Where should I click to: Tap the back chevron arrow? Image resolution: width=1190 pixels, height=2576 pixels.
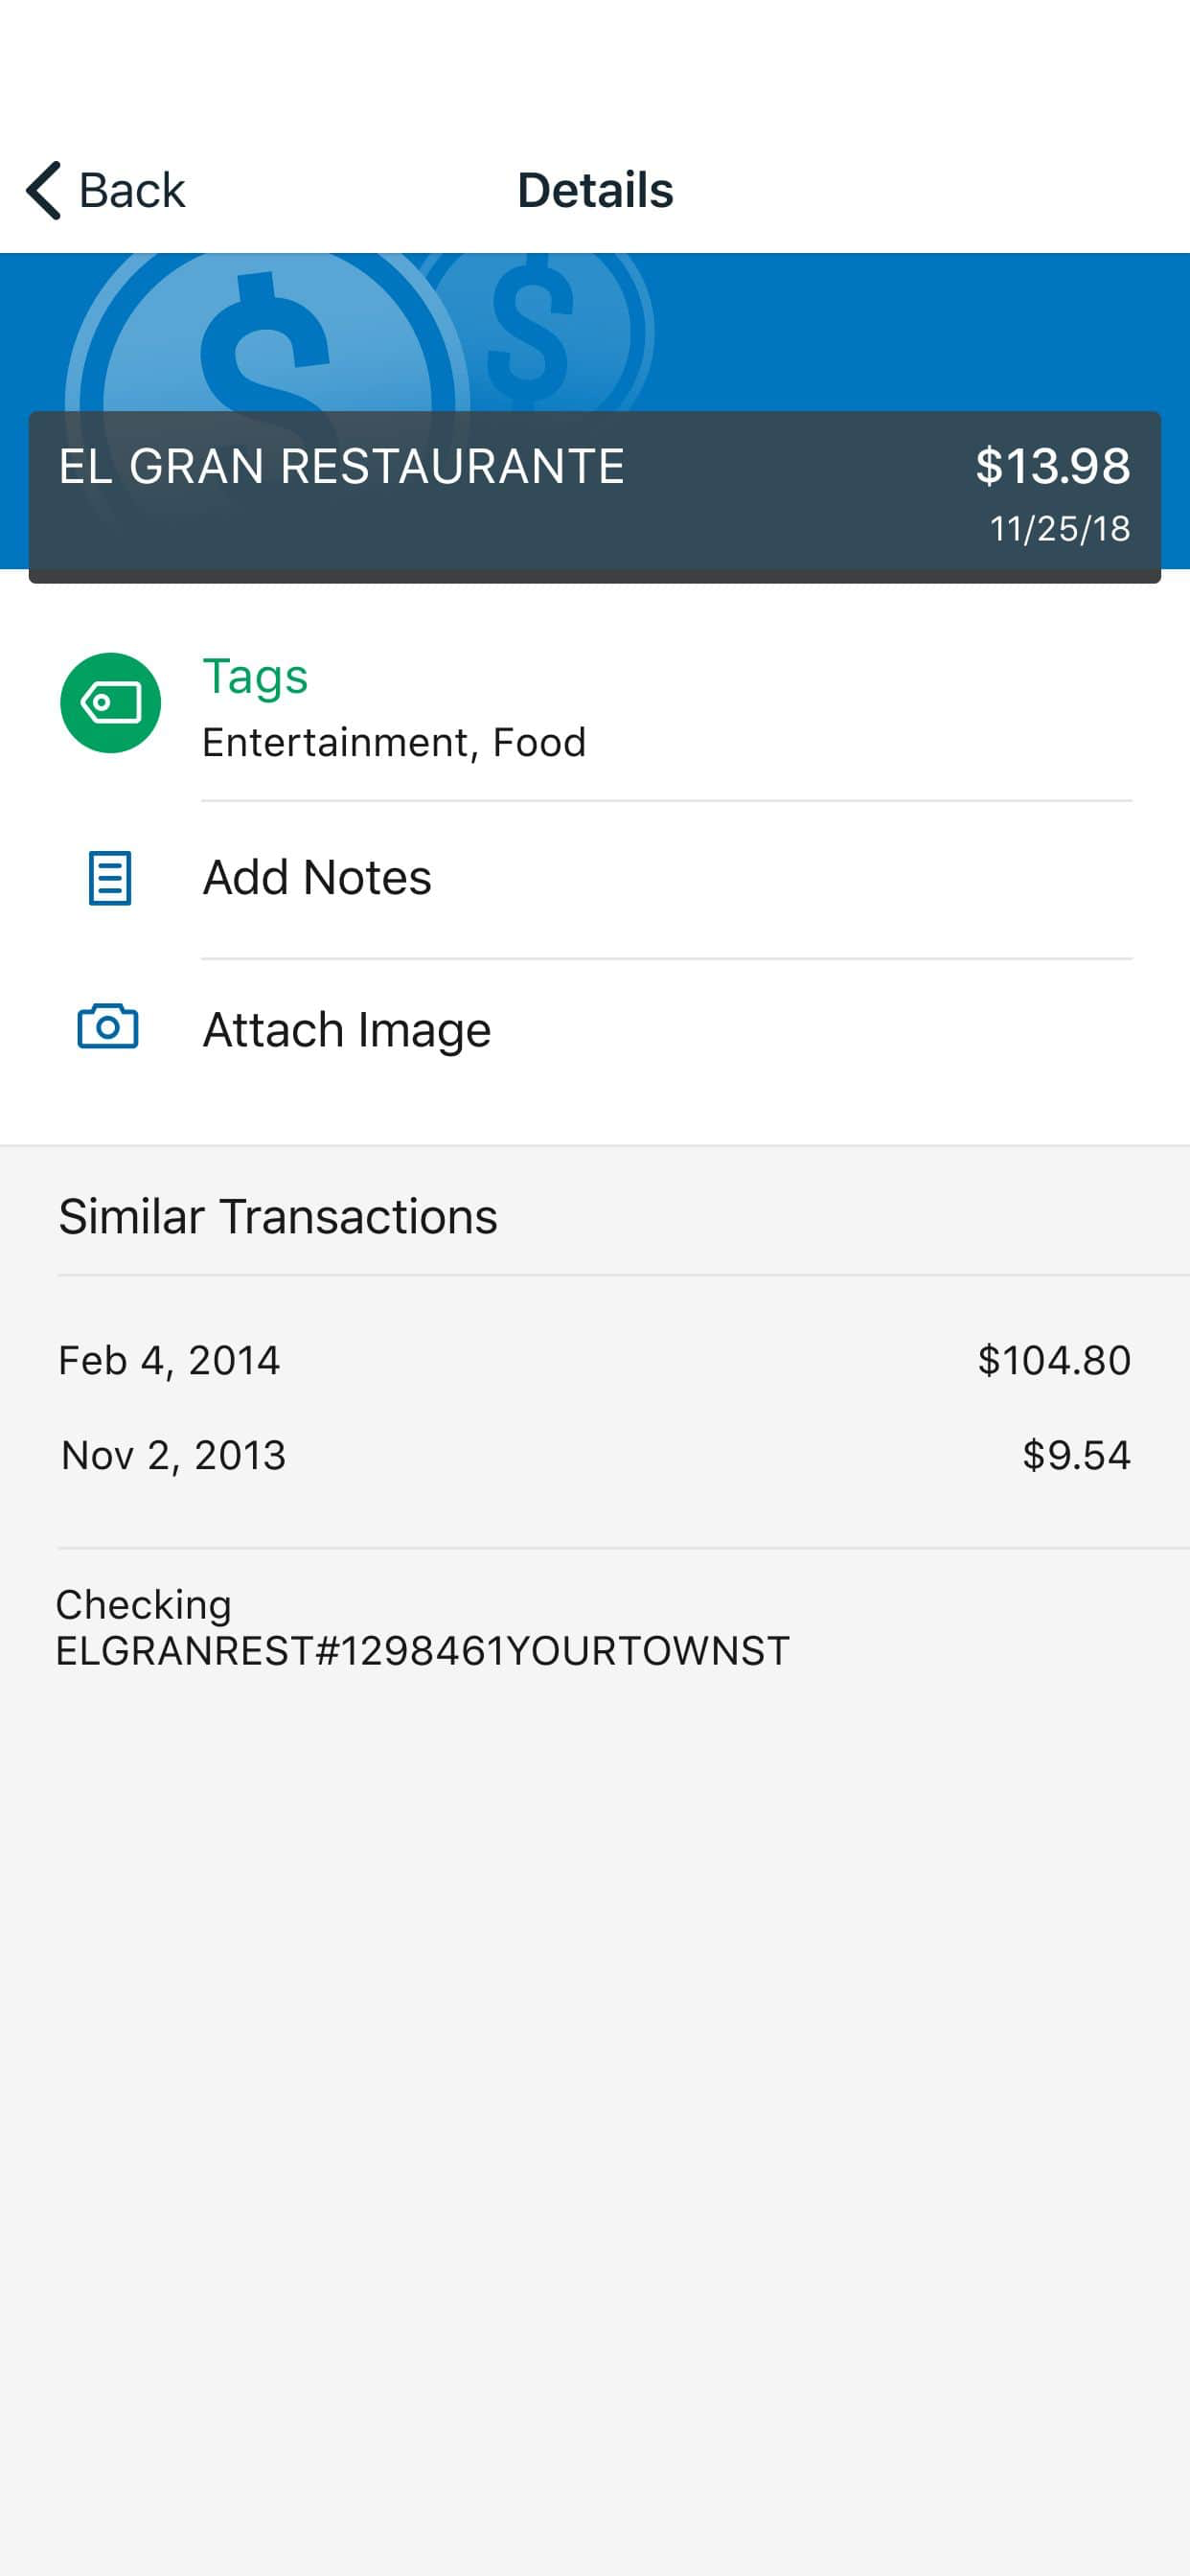pos(44,190)
